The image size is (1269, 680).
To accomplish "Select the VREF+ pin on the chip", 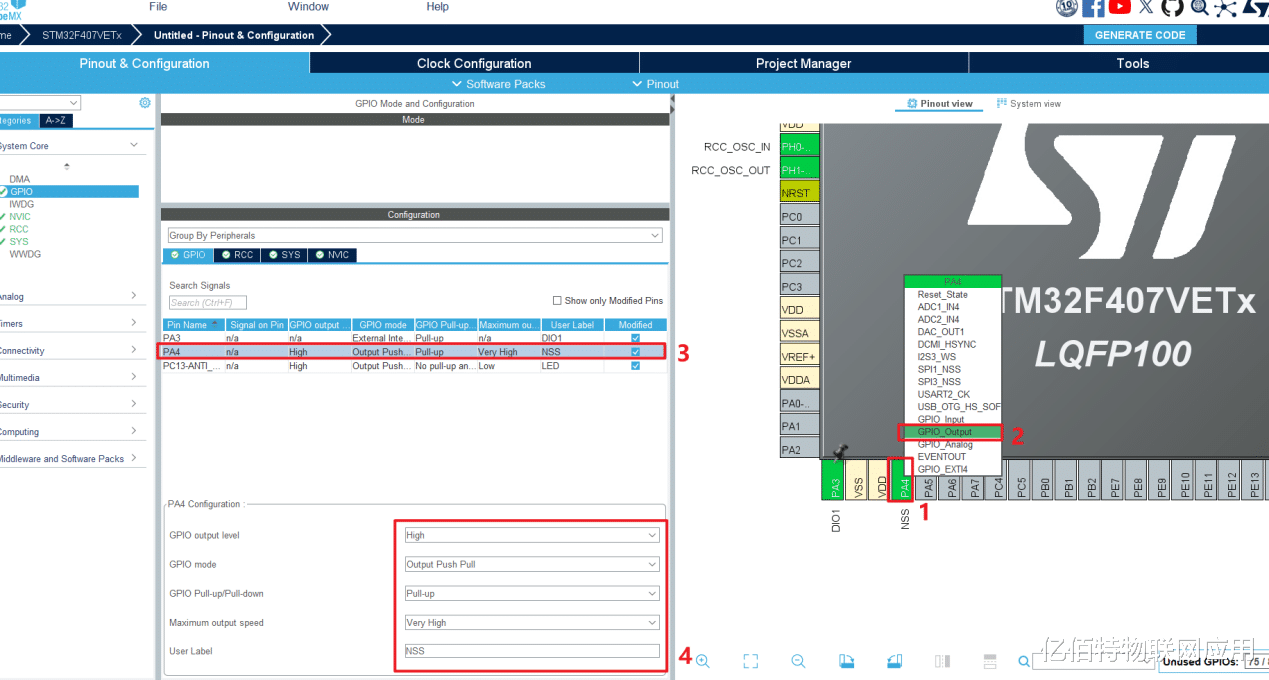I will coord(799,356).
